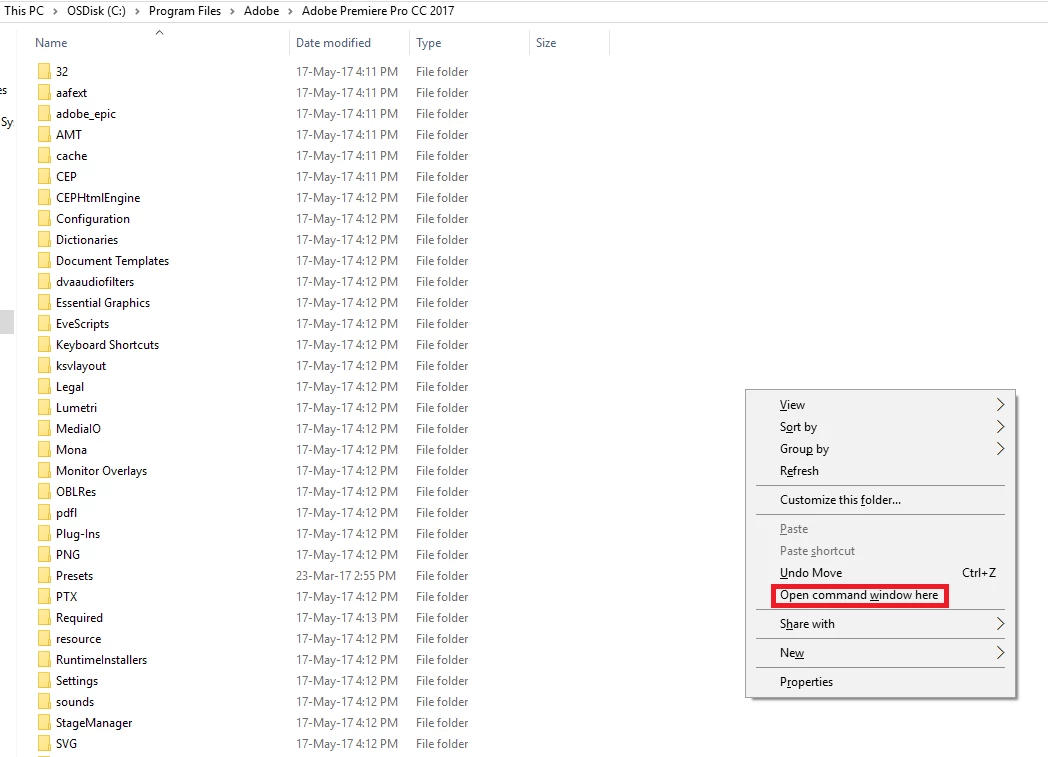Click the PNG folder icon
Image resolution: width=1048 pixels, height=757 pixels.
(44, 555)
